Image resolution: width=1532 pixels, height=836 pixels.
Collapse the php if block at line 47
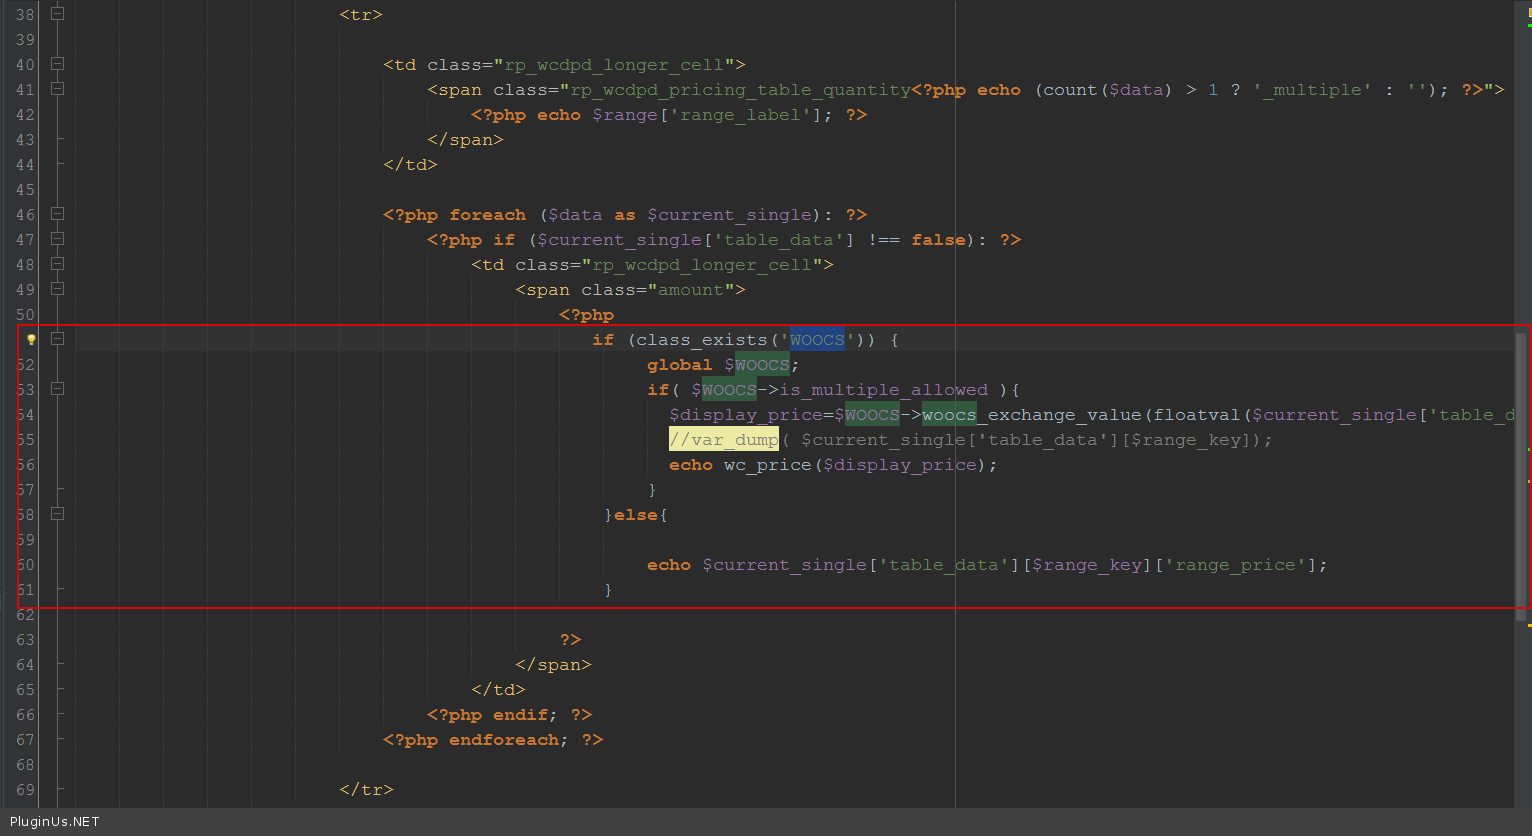[57, 239]
